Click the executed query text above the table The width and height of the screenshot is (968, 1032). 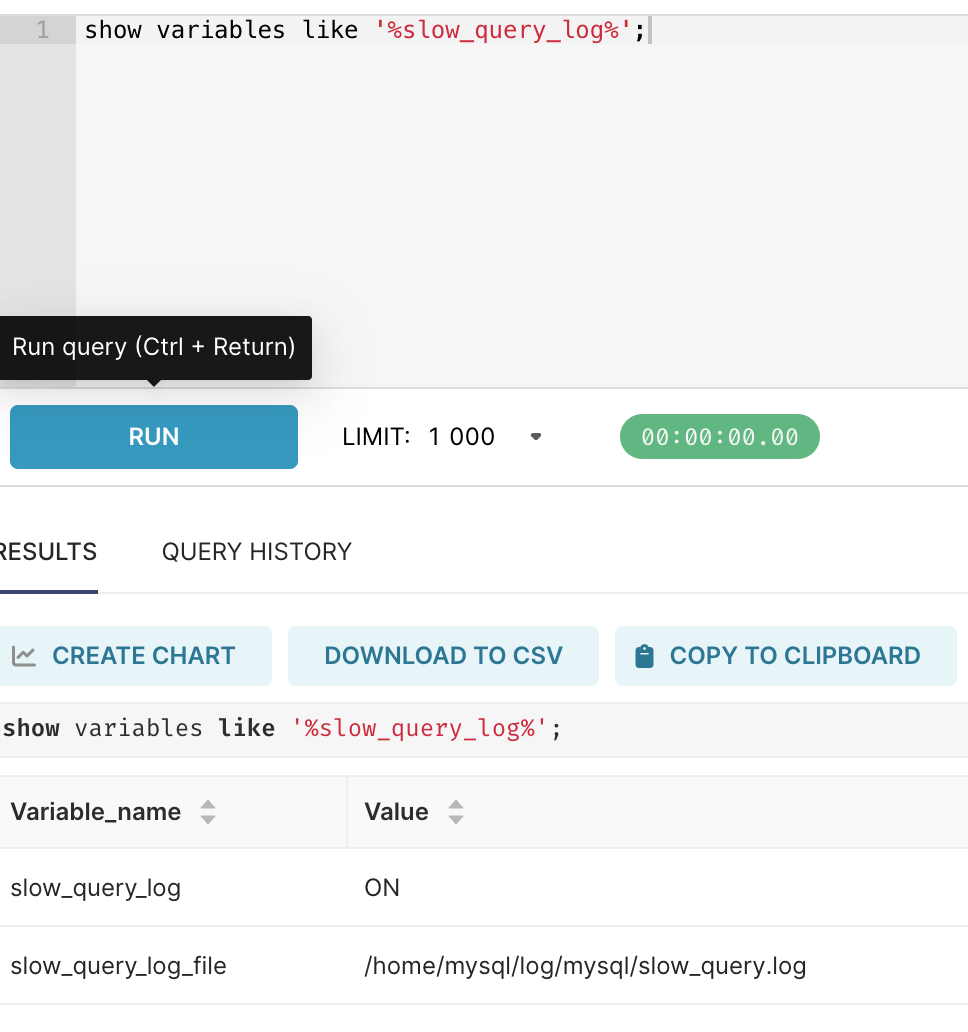pyautogui.click(x=282, y=729)
